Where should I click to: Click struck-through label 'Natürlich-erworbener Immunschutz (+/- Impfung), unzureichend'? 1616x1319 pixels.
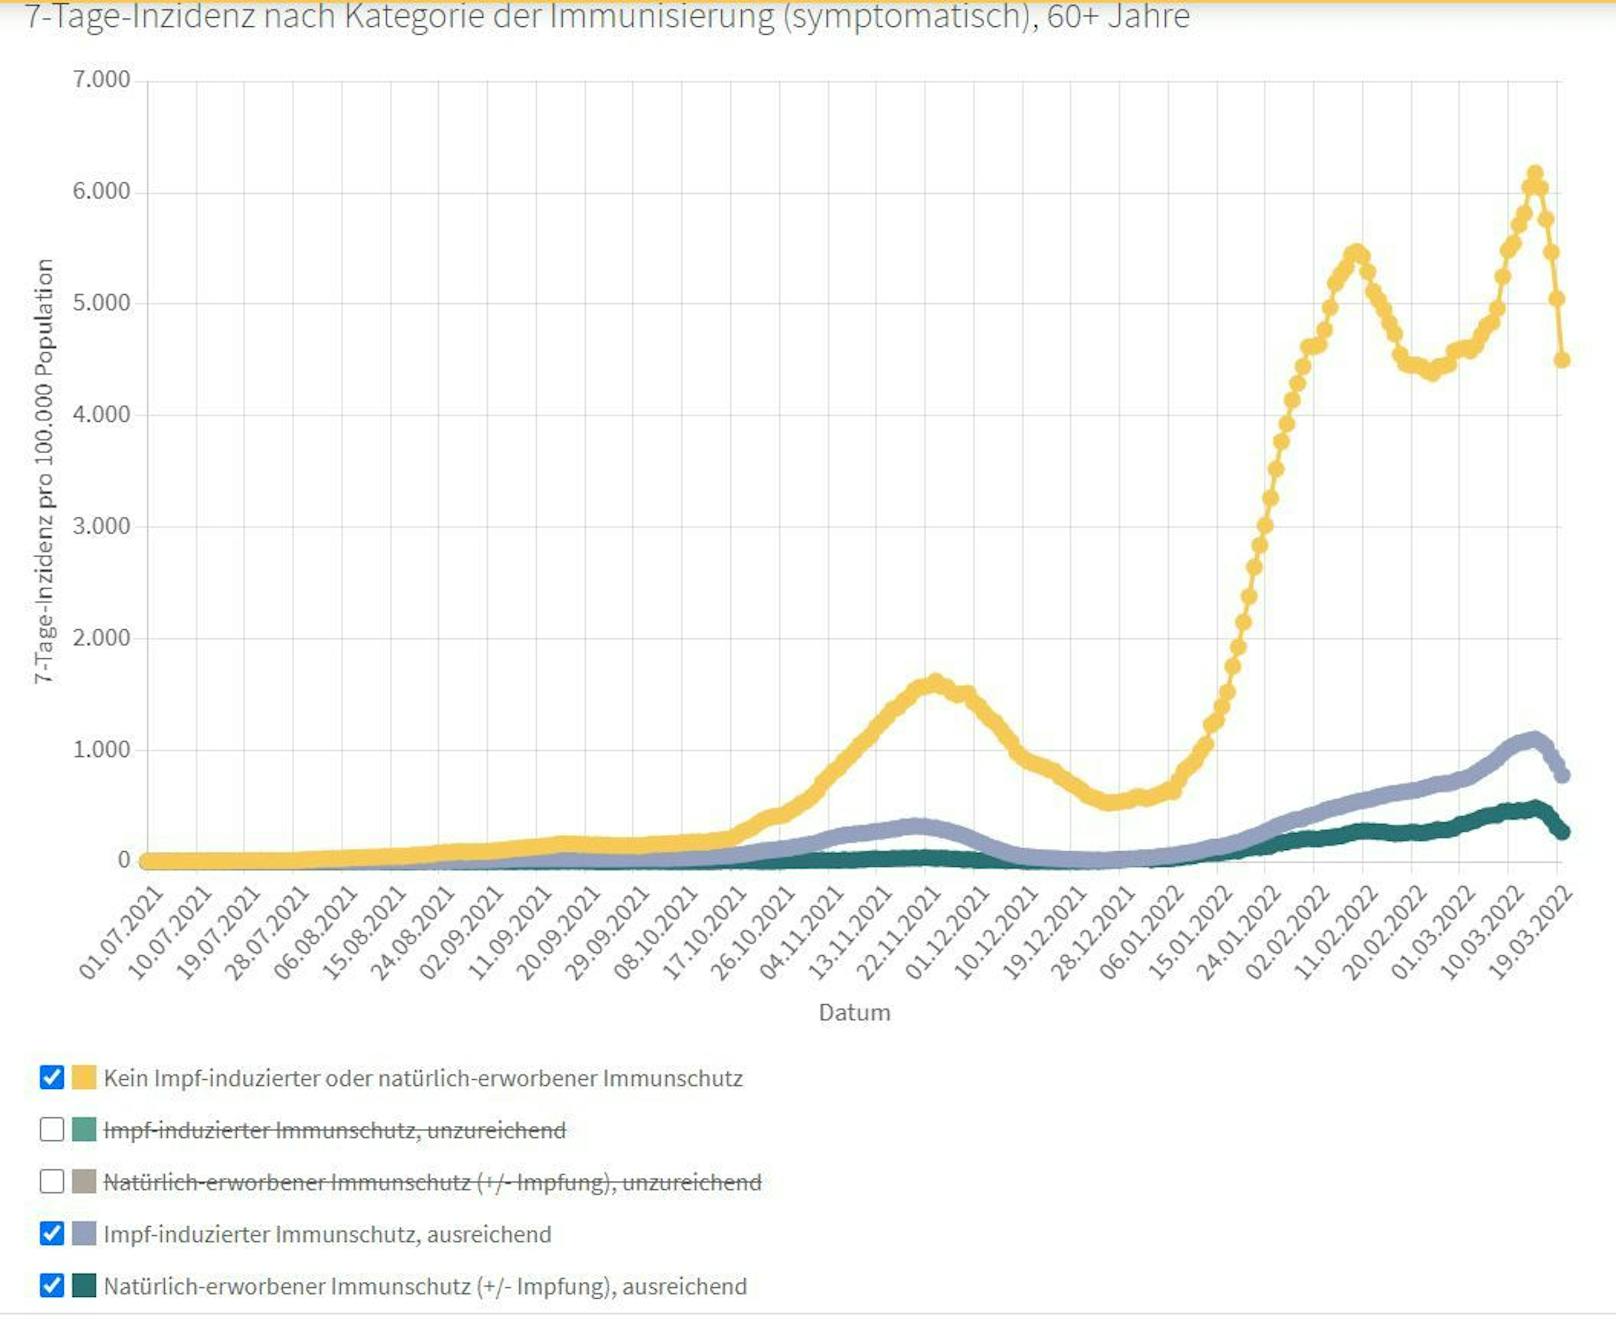point(432,1182)
